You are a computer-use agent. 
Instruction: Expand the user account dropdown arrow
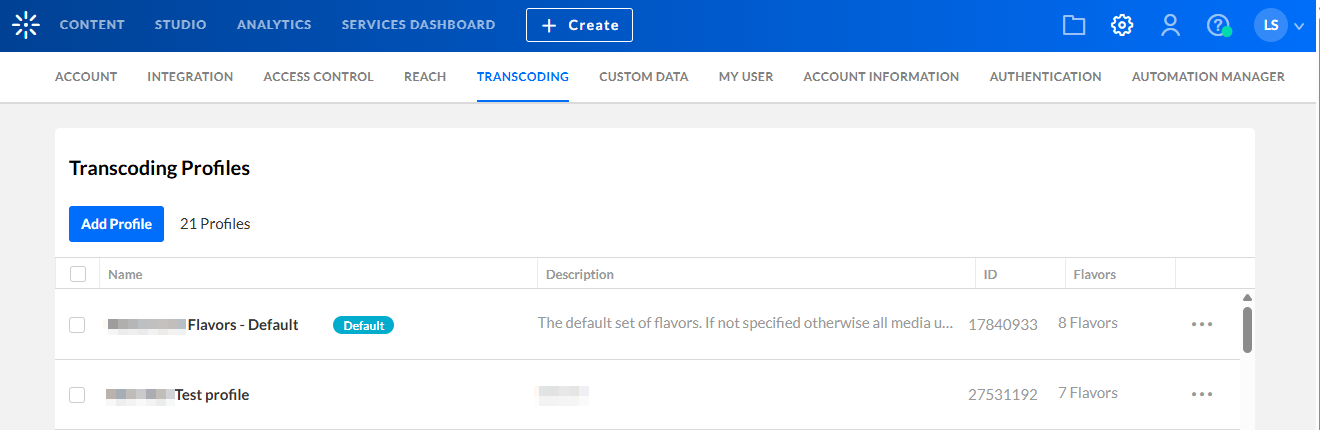(1299, 26)
